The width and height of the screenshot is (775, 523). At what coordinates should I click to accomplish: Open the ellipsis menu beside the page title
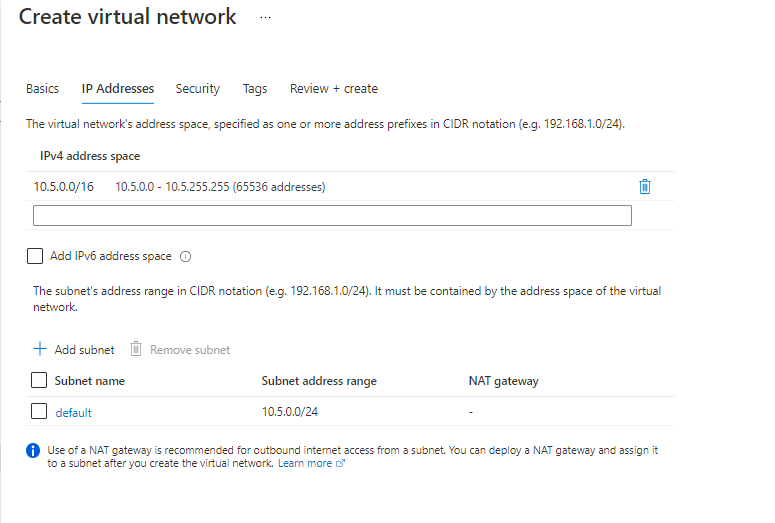coord(265,18)
